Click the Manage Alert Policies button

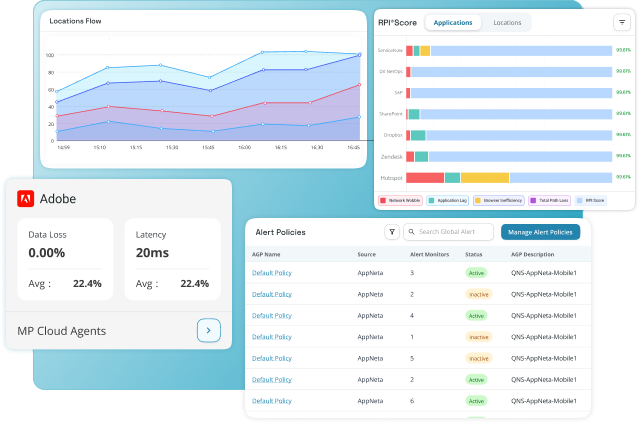tap(540, 232)
